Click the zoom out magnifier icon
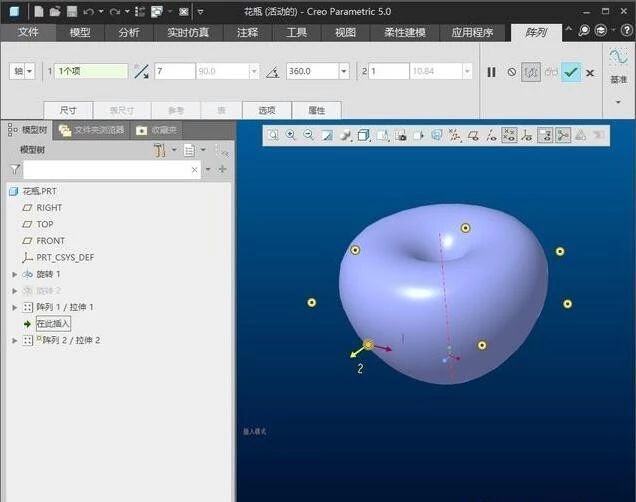 coord(309,135)
